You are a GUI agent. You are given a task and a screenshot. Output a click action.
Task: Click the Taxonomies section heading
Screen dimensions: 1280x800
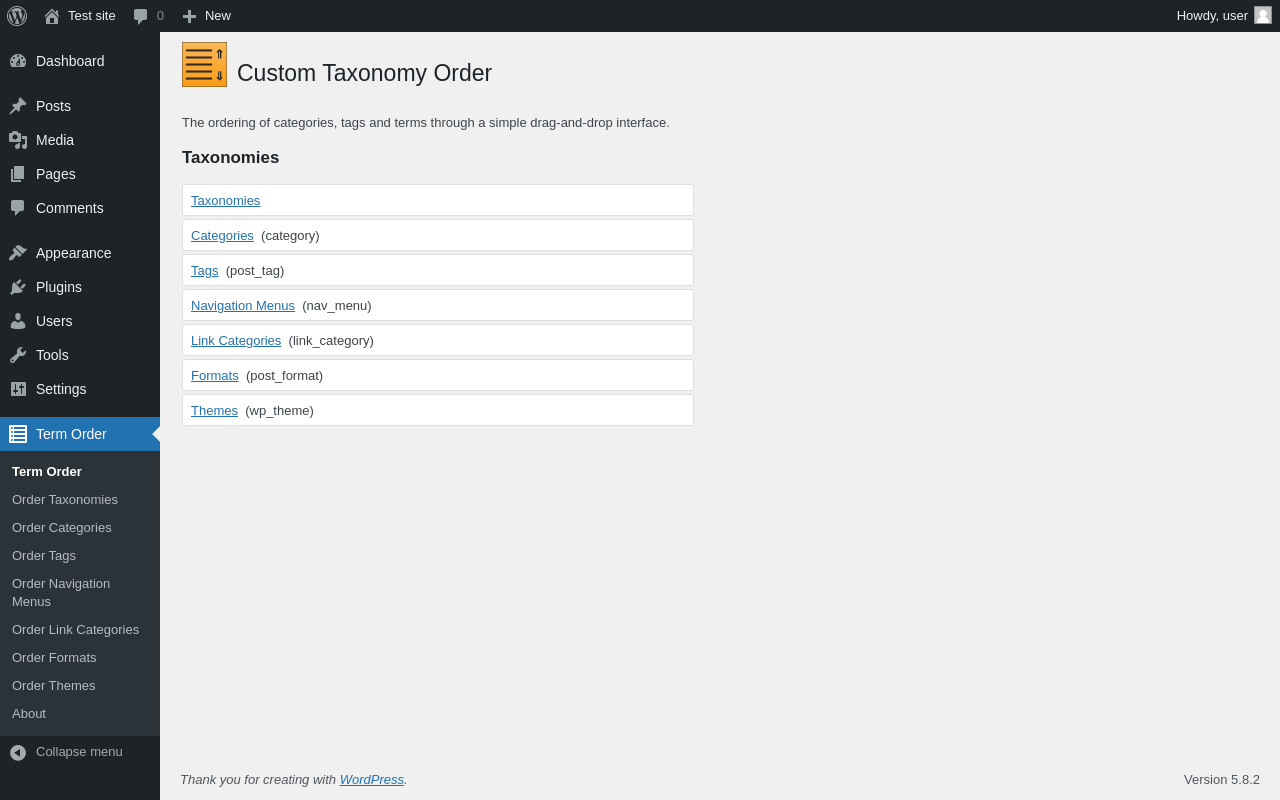pyautogui.click(x=231, y=158)
